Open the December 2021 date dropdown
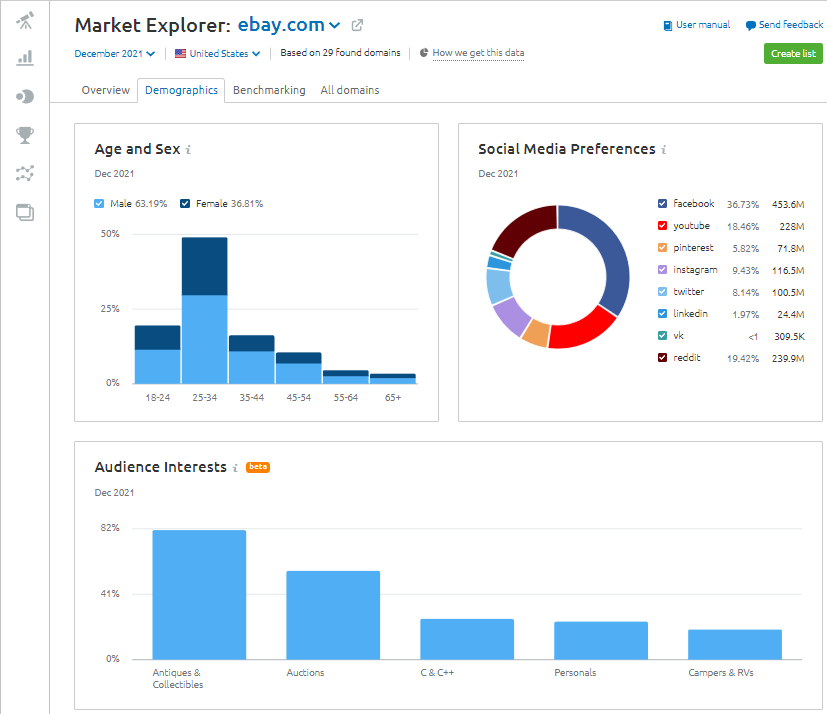 [114, 53]
